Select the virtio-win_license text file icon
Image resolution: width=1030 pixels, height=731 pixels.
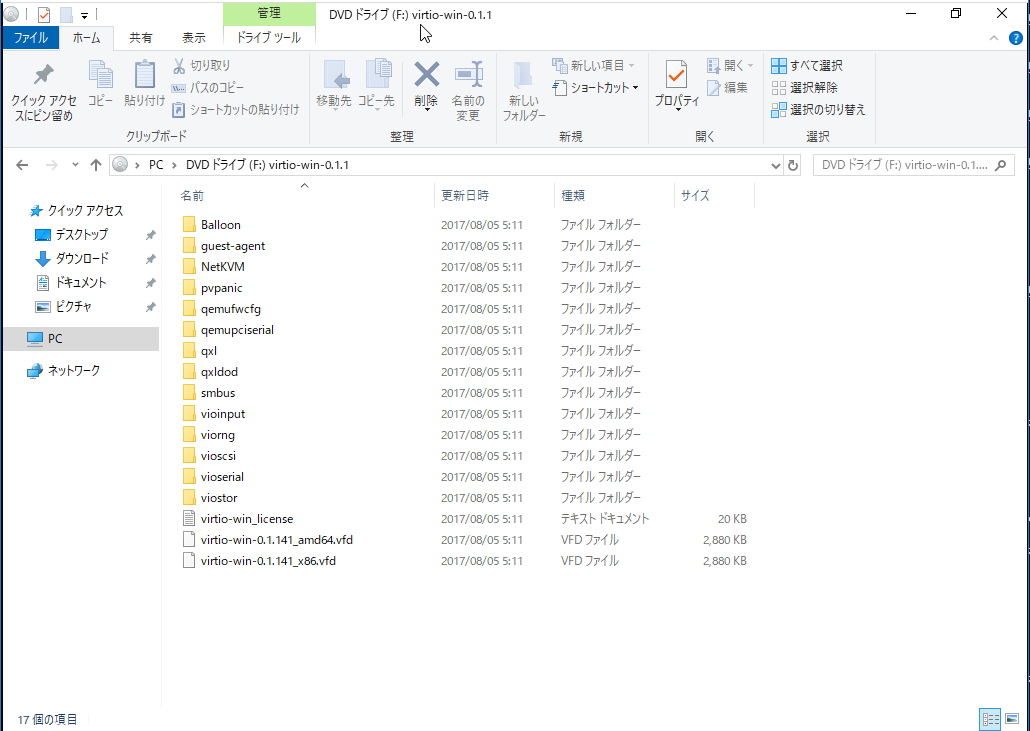tap(189, 519)
